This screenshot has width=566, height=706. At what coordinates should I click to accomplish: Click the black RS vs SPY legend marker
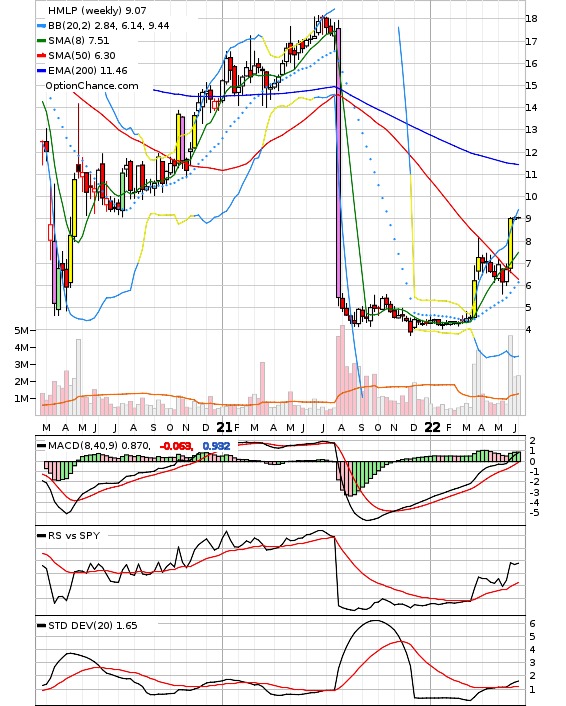click(x=41, y=536)
